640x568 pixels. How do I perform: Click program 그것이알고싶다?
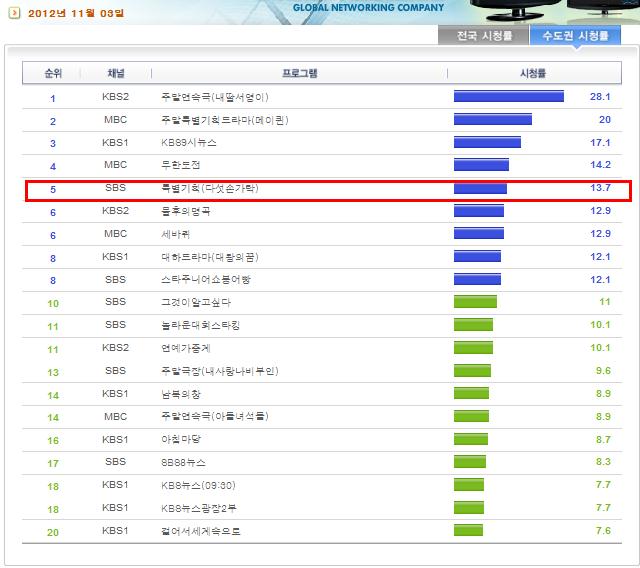click(196, 302)
